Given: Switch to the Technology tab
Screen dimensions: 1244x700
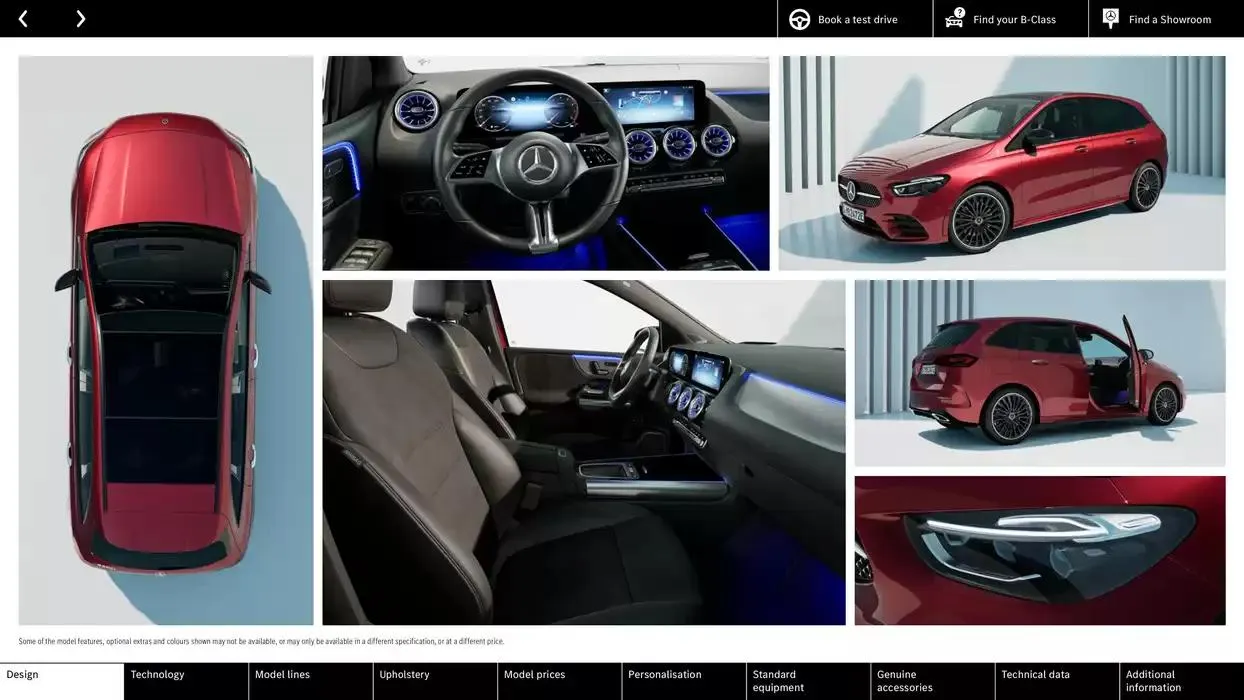Looking at the screenshot, I should click(186, 681).
